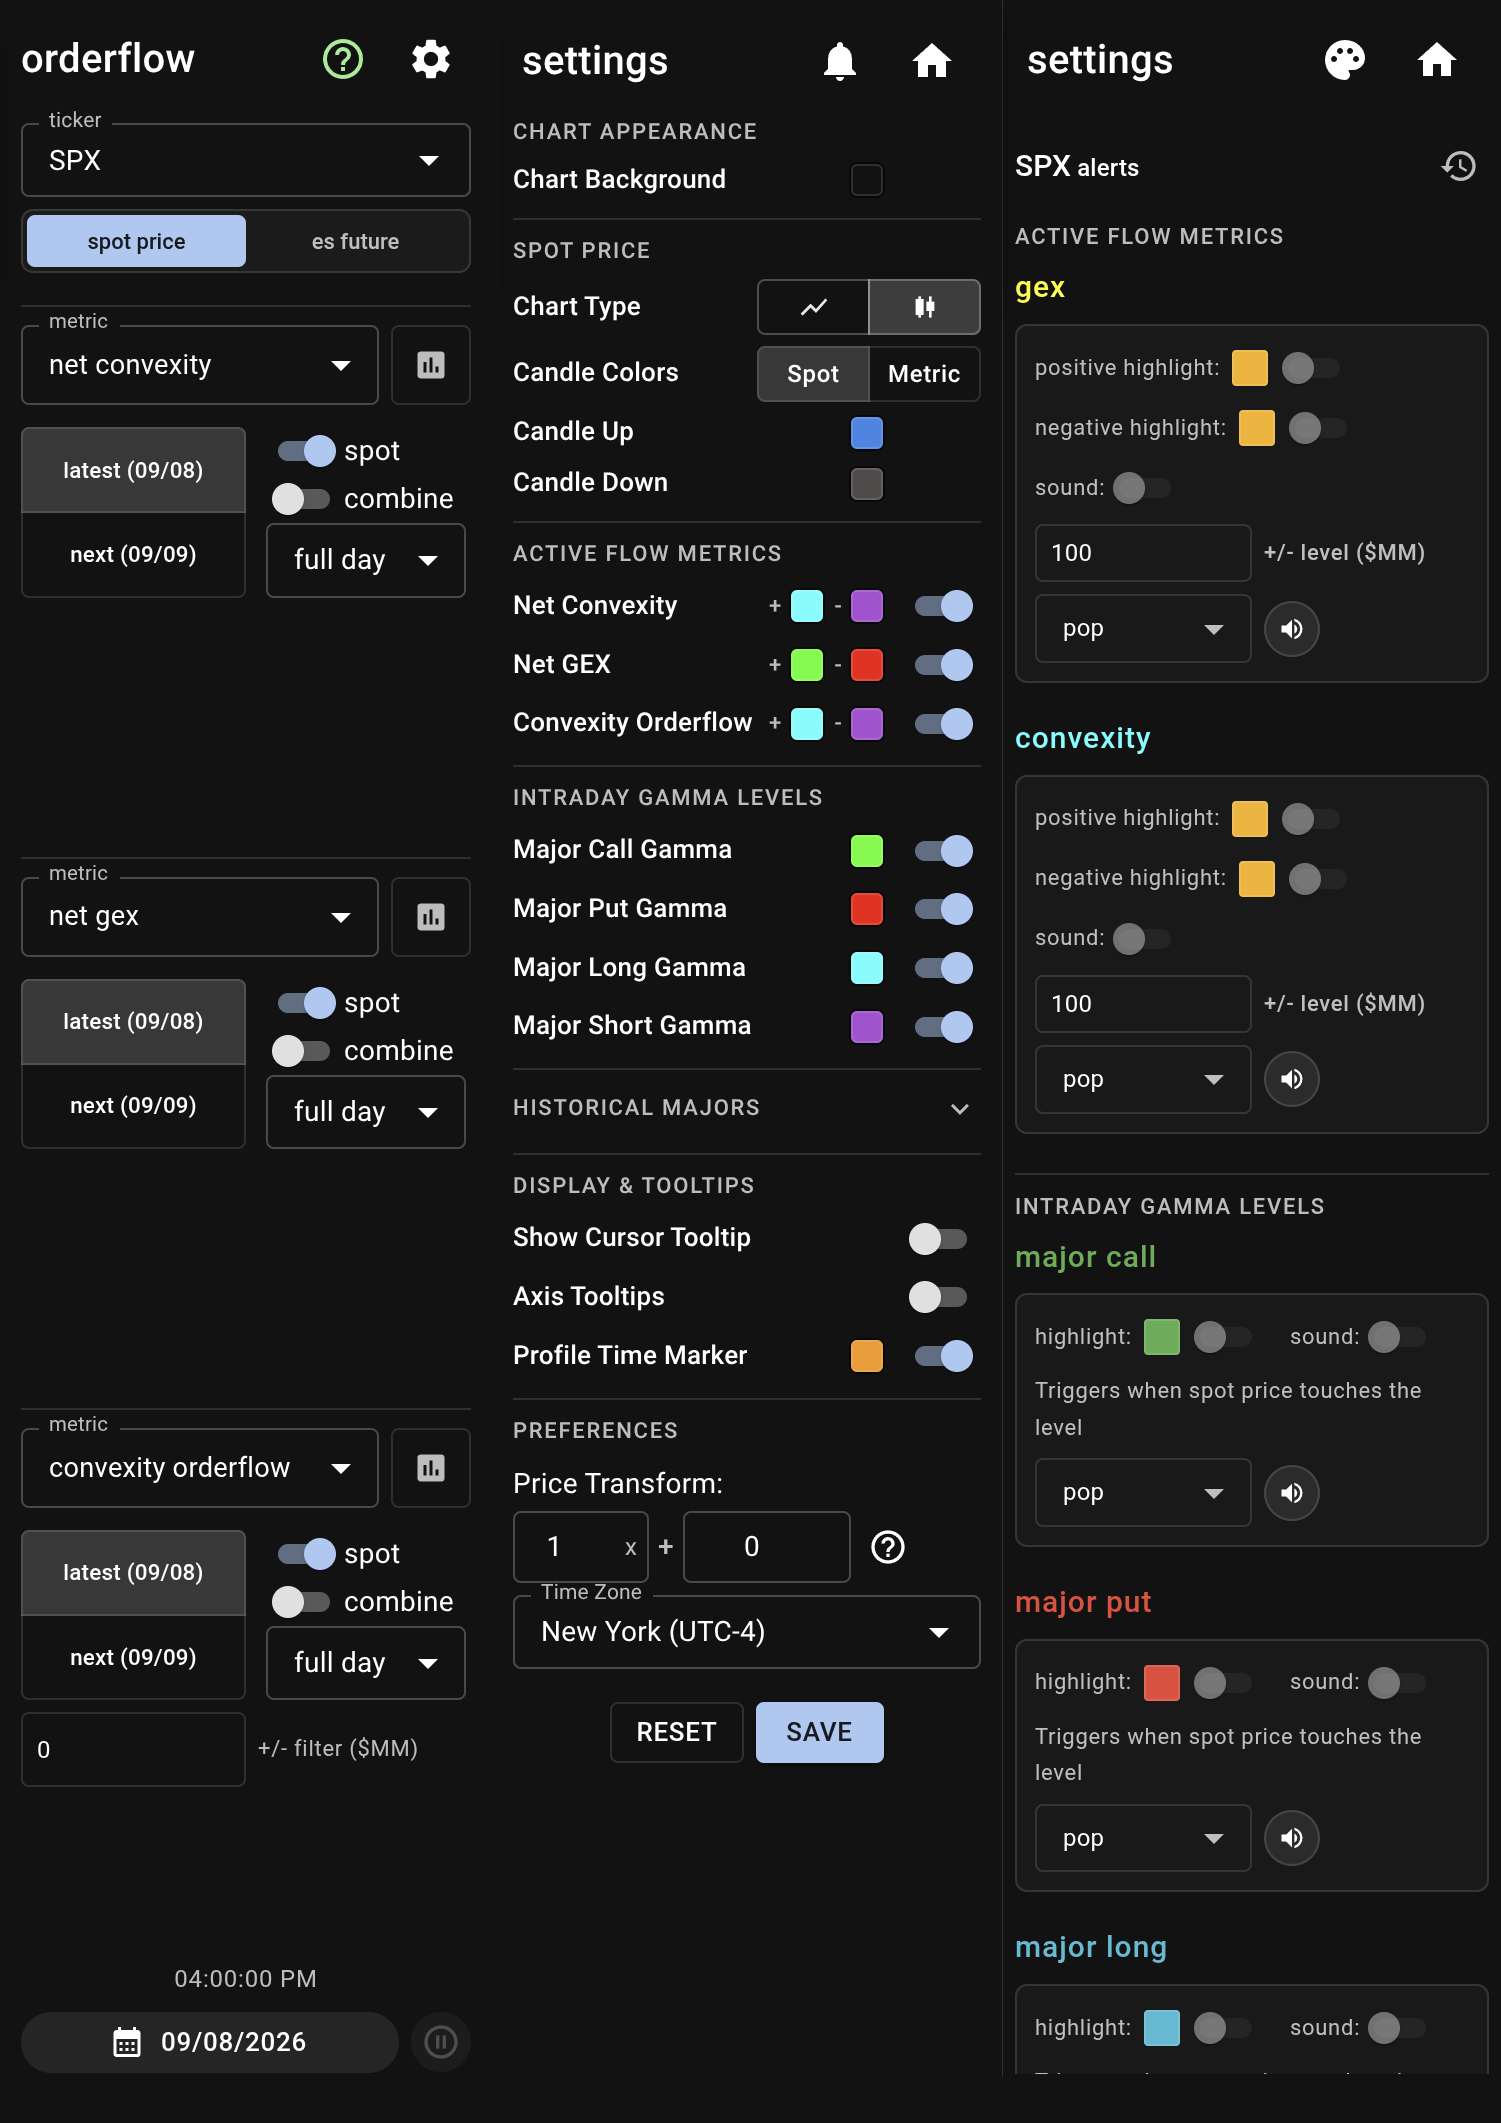Click the RESET button
The width and height of the screenshot is (1501, 2123).
[677, 1732]
